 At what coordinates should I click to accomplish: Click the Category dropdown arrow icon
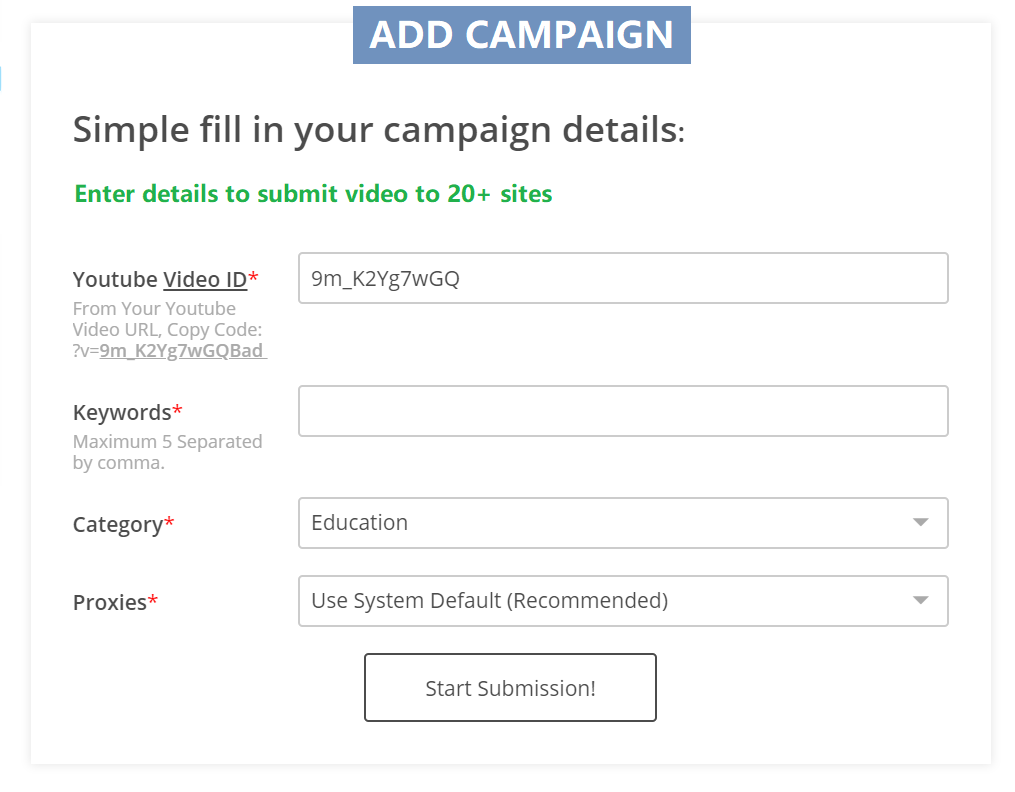tap(921, 523)
